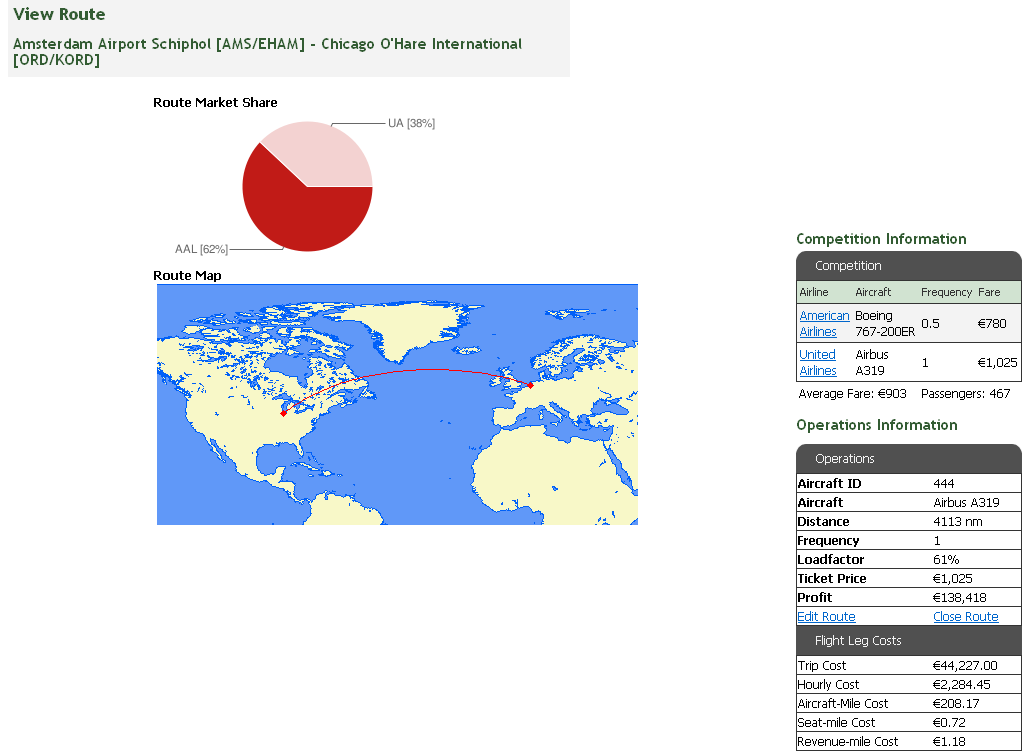The image size is (1024, 756).
Task: Click the Fare column header
Action: 989,292
